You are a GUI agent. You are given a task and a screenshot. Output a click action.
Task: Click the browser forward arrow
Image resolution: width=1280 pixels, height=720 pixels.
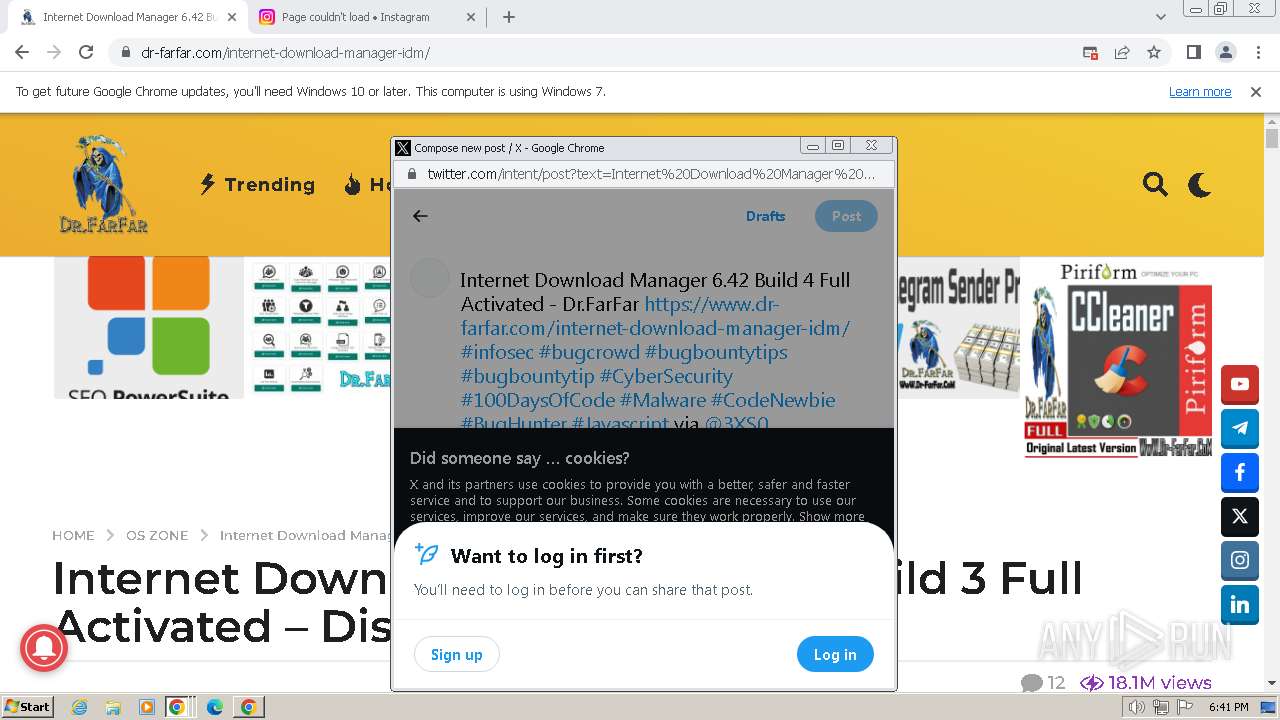click(54, 52)
